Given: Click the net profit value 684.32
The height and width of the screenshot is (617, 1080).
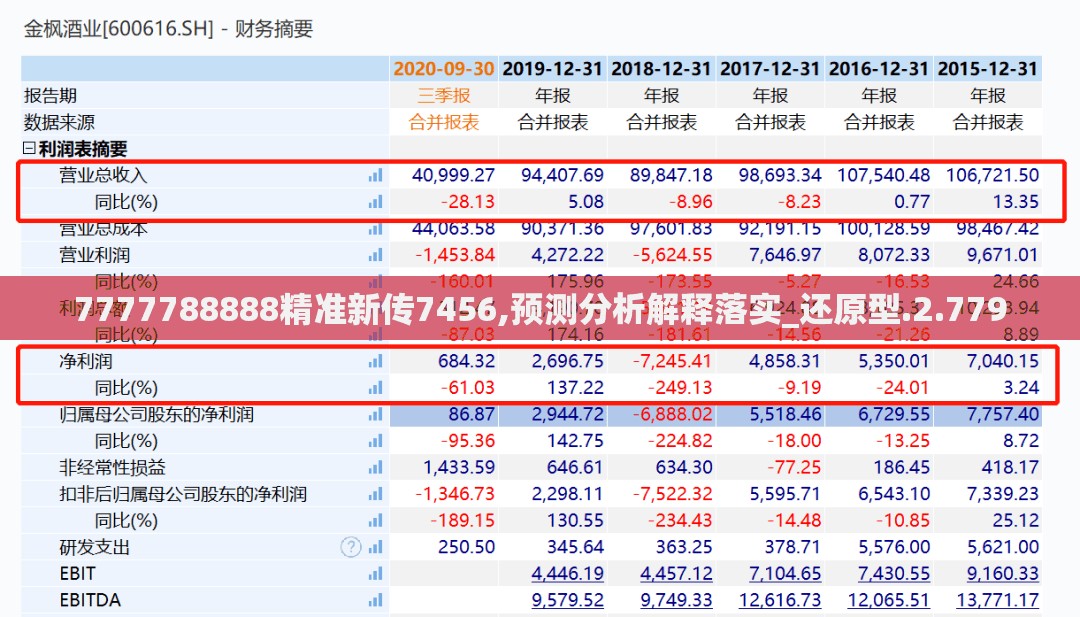Looking at the screenshot, I should click(466, 362).
